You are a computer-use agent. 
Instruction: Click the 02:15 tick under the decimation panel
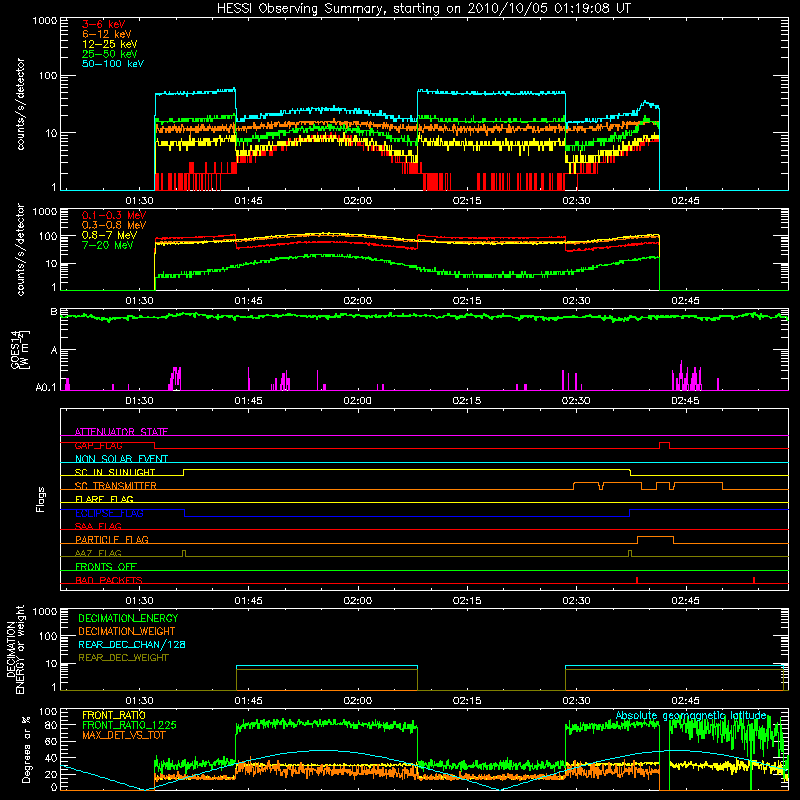point(467,701)
